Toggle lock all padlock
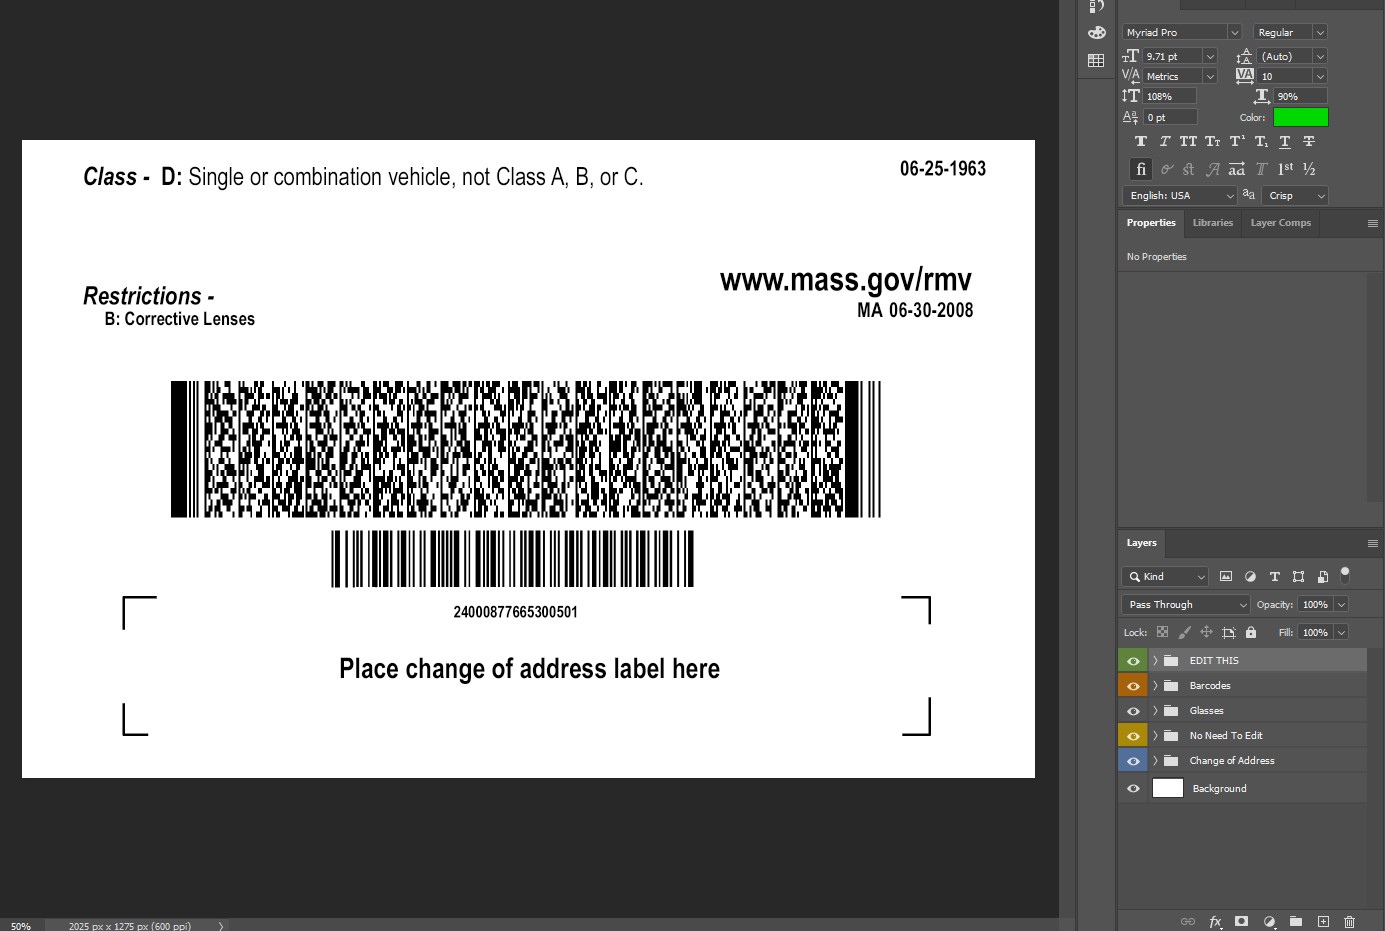 1250,632
